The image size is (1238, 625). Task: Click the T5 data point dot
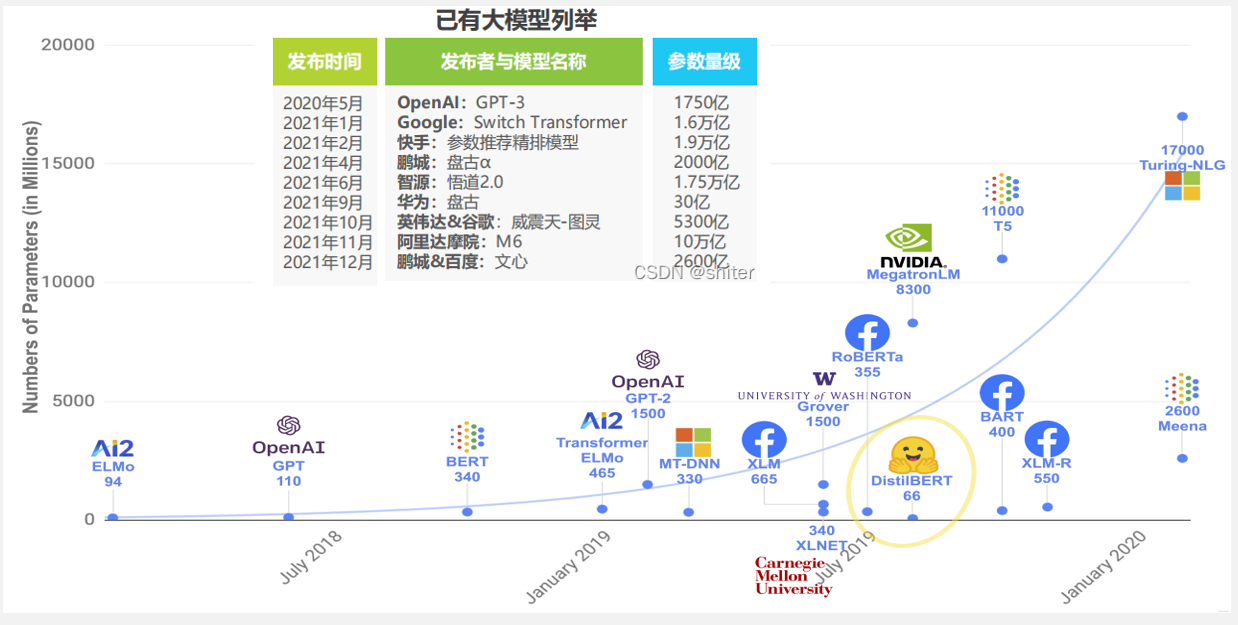[x=1002, y=259]
